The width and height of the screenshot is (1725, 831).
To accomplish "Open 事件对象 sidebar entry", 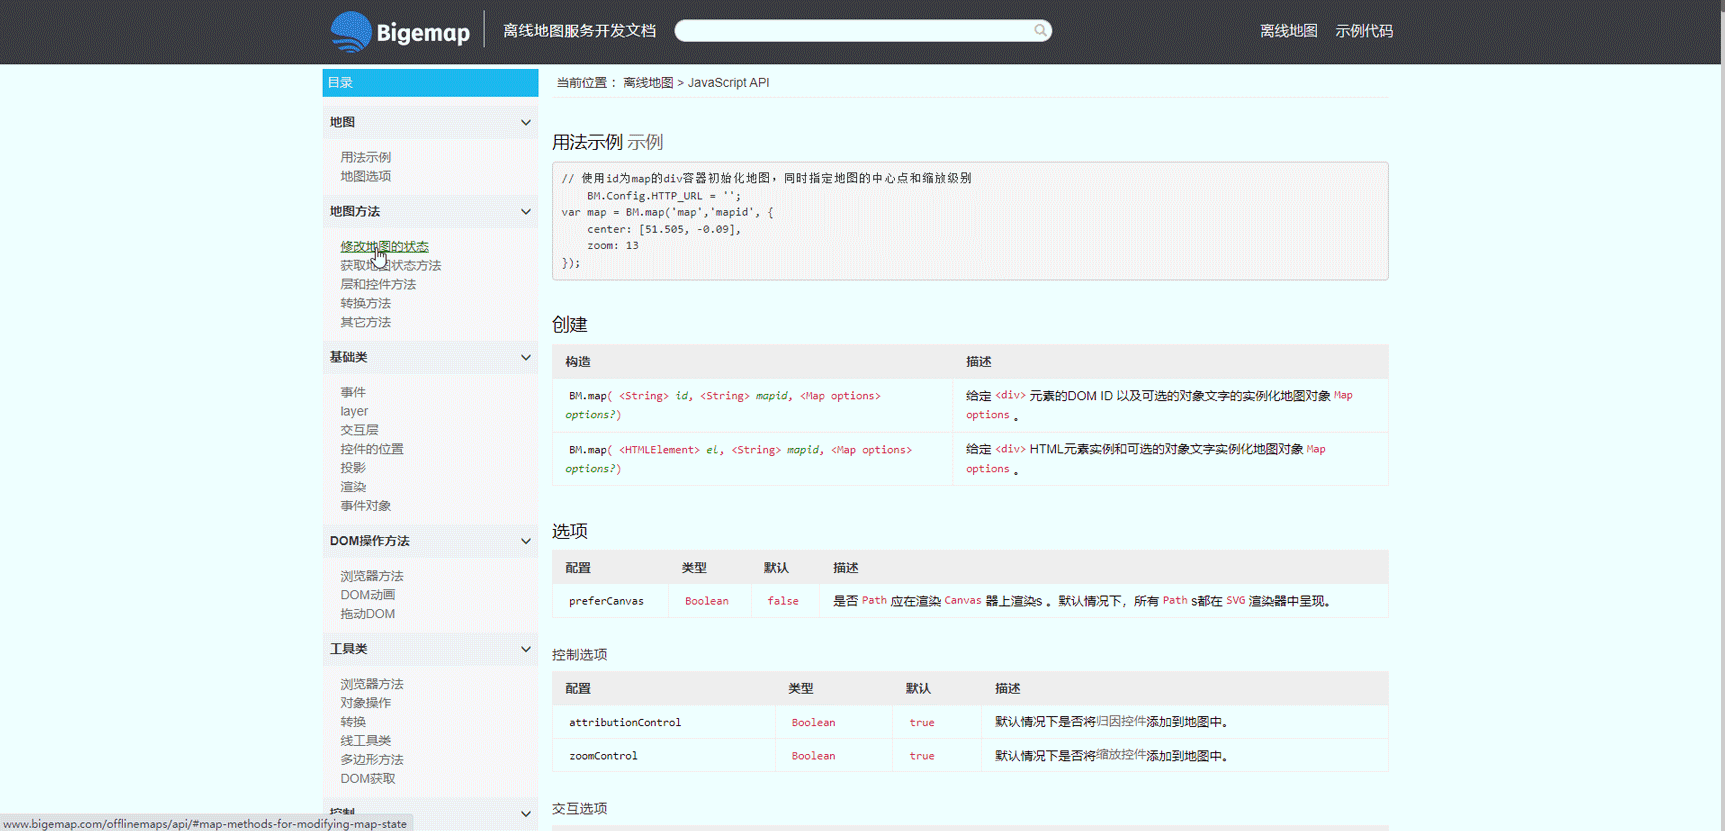I will click(x=365, y=505).
